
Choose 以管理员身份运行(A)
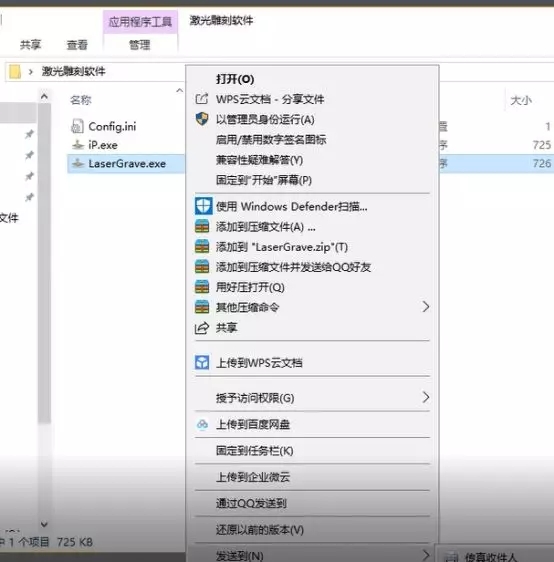tap(265, 119)
